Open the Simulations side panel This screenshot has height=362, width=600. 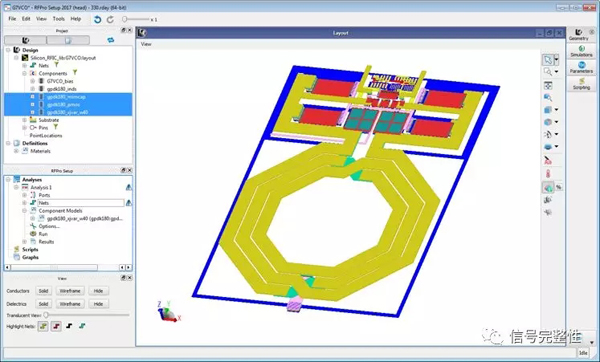tap(581, 51)
